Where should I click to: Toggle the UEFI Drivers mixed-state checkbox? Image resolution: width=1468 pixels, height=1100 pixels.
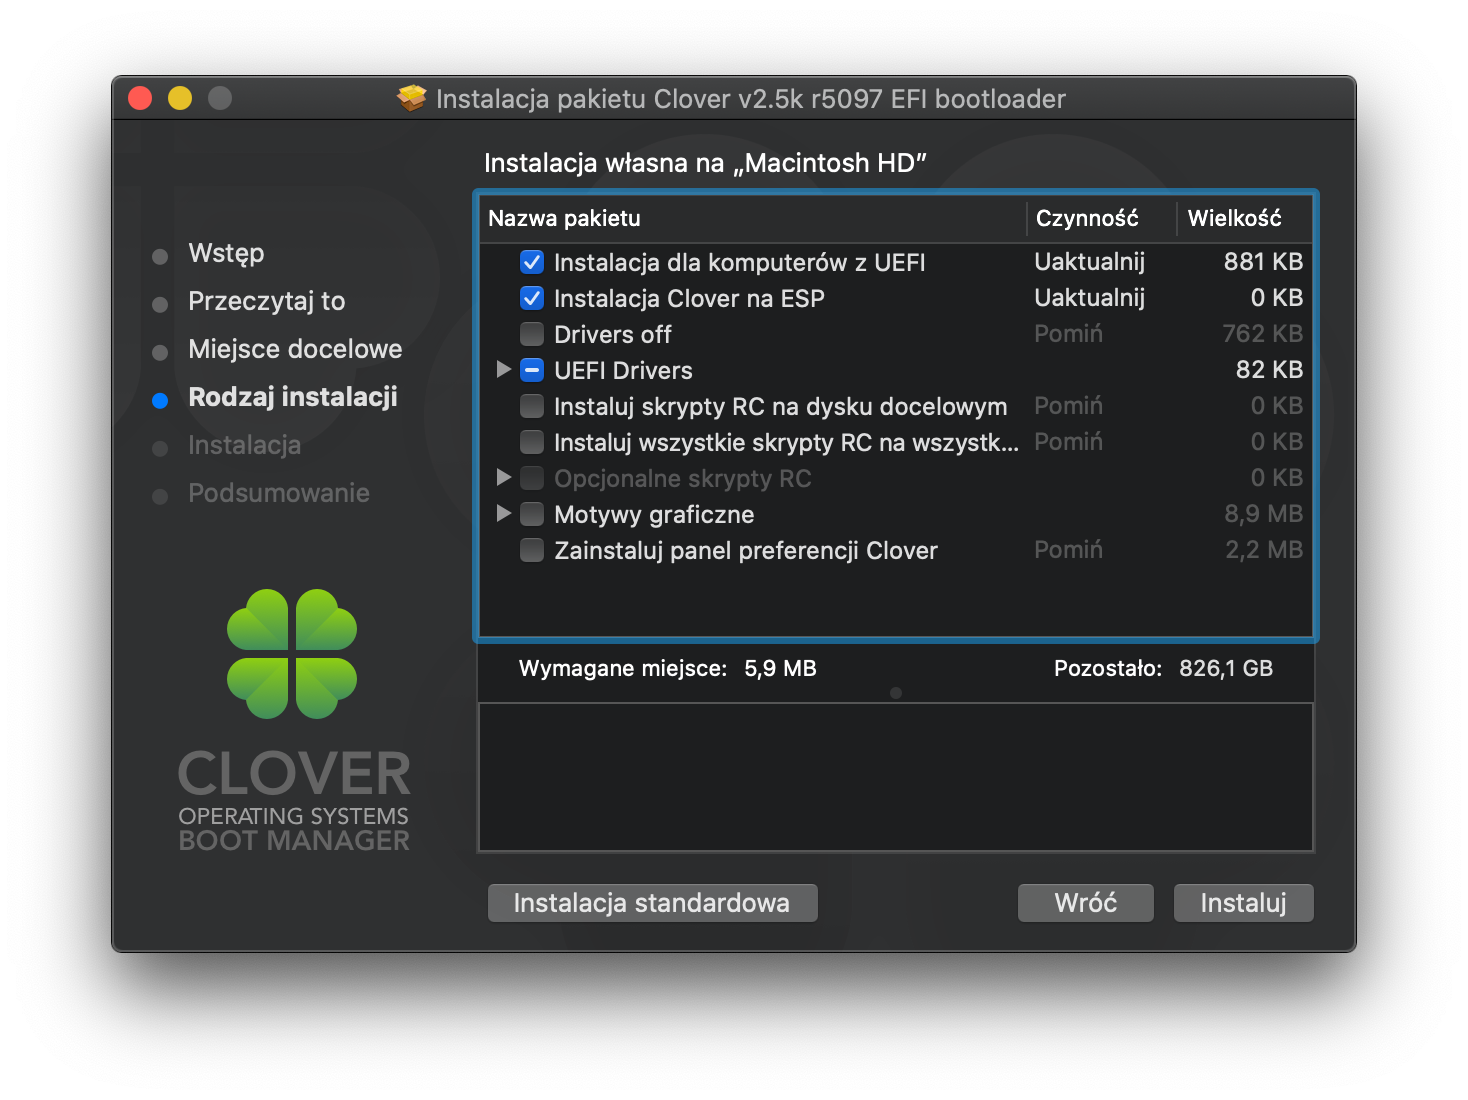coord(532,371)
